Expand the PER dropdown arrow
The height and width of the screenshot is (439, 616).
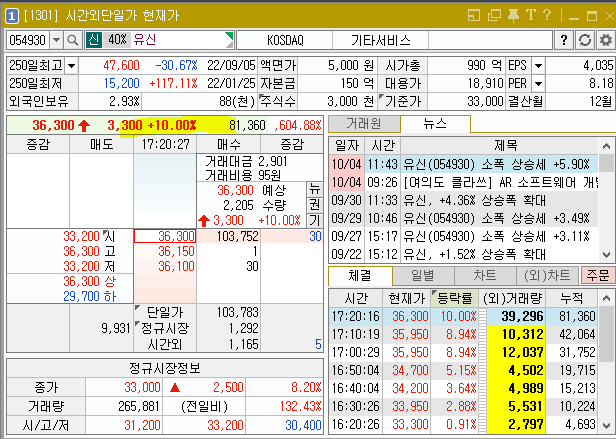tap(538, 83)
